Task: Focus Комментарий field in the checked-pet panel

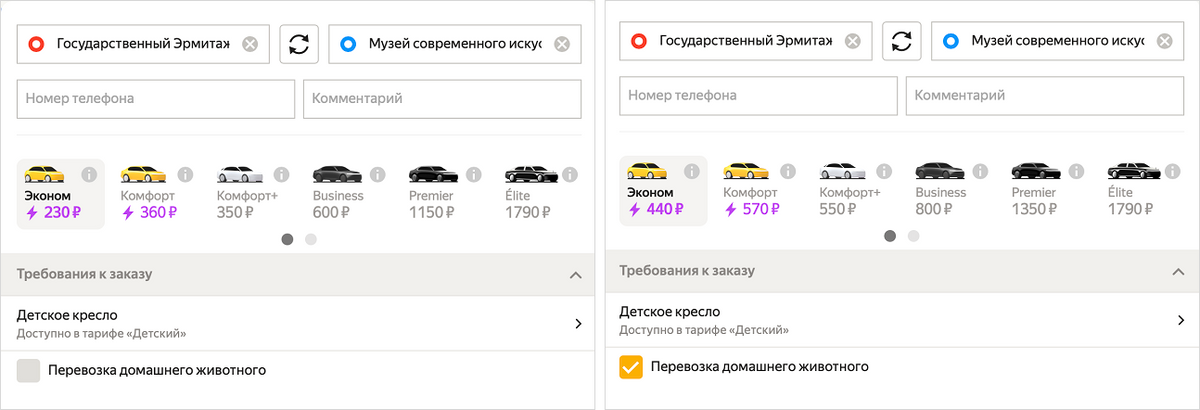Action: pyautogui.click(x=1044, y=96)
